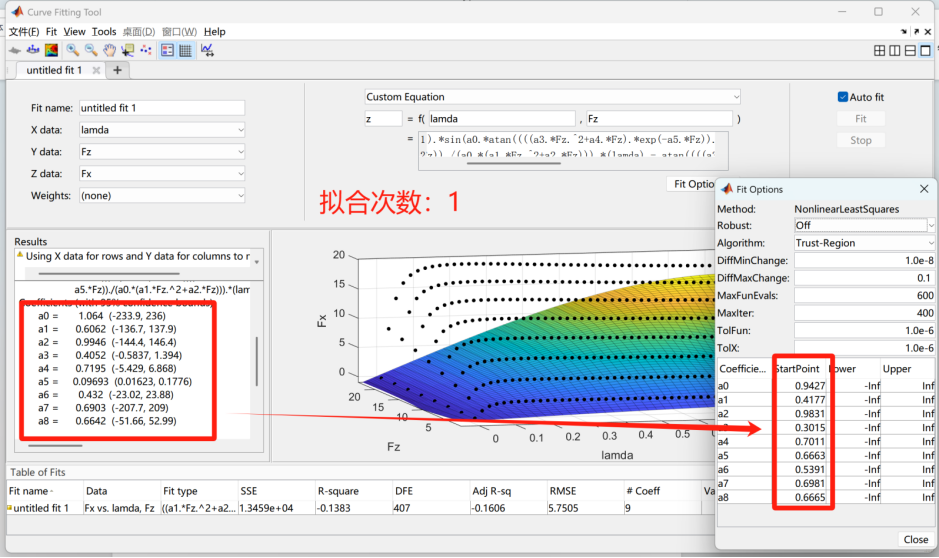Click the Results panel bottom horizontal scrollbar
Screen dimensions: 939x558
pyautogui.click(x=55, y=445)
